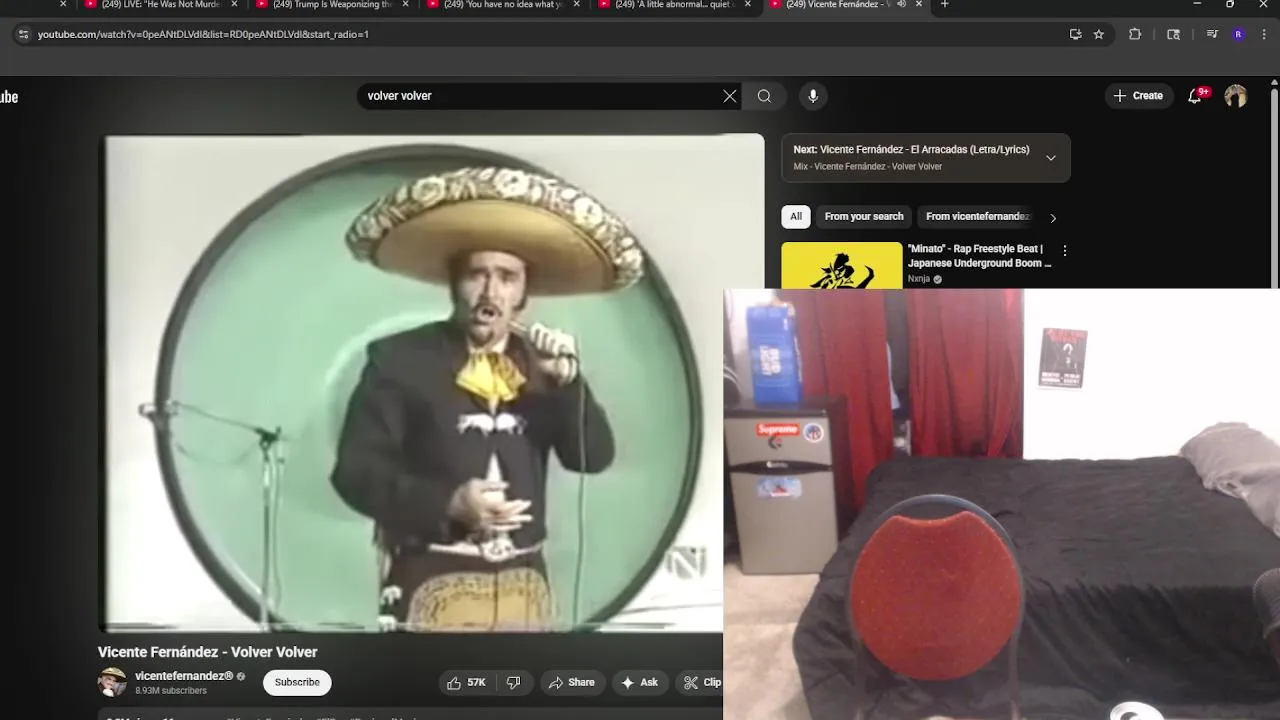Image resolution: width=1280 pixels, height=720 pixels.
Task: Click the page vertical scrollbar
Action: coord(1274,190)
